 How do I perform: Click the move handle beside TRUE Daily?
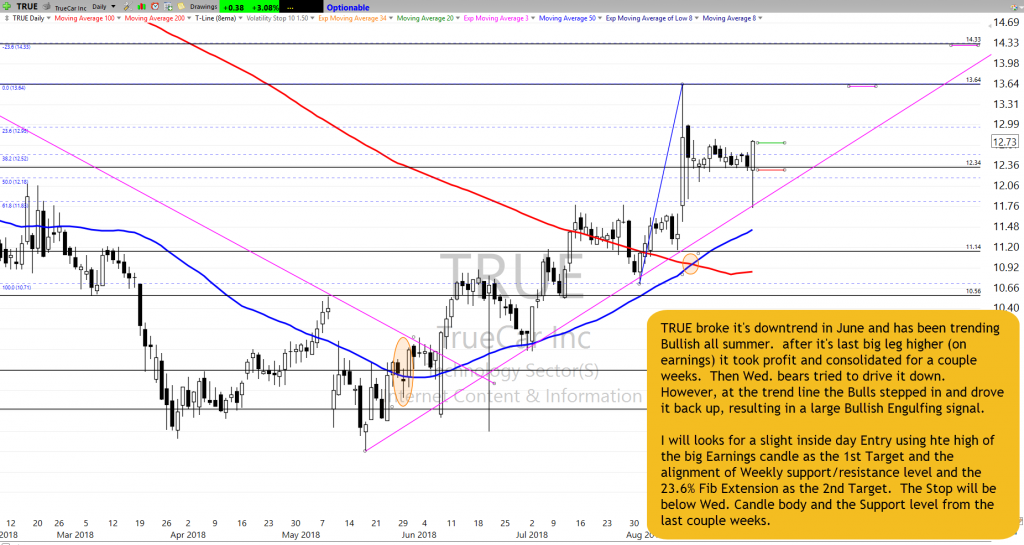tap(7, 18)
